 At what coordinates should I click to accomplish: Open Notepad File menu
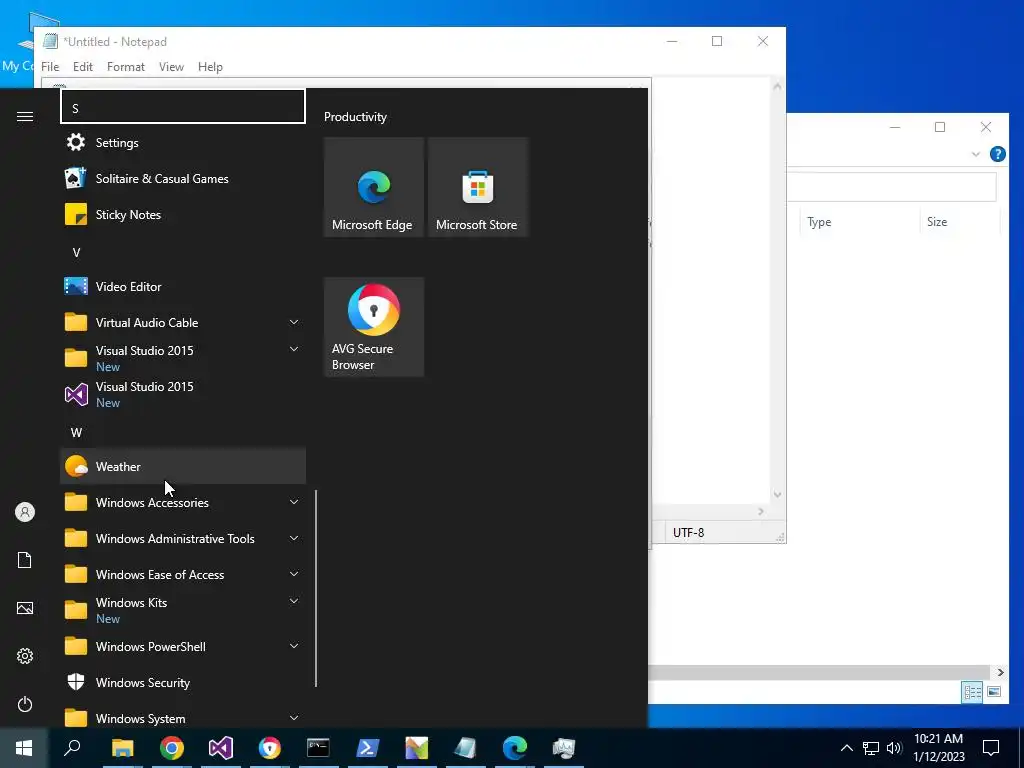[50, 67]
